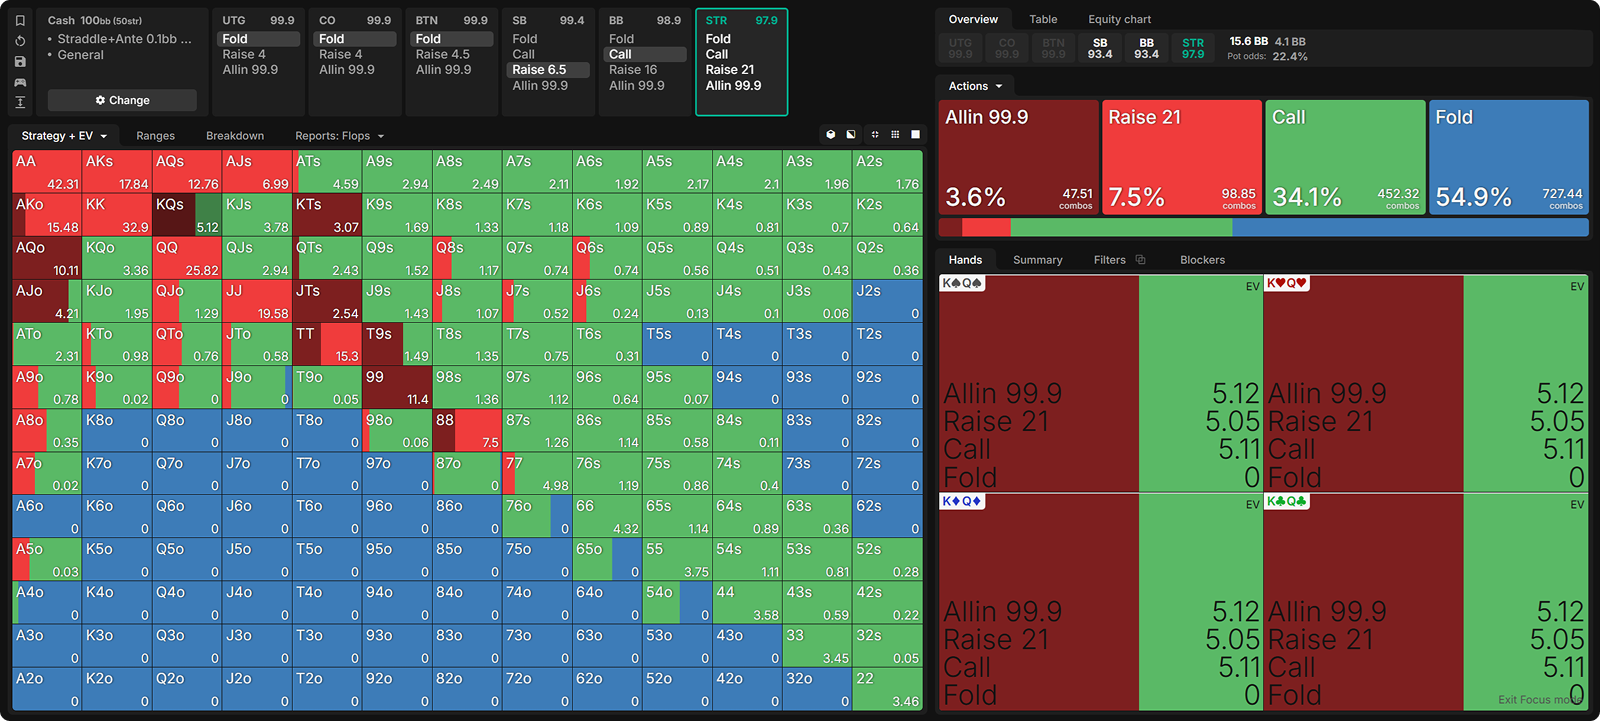
Task: Click the save disk icon
Action: pos(20,61)
